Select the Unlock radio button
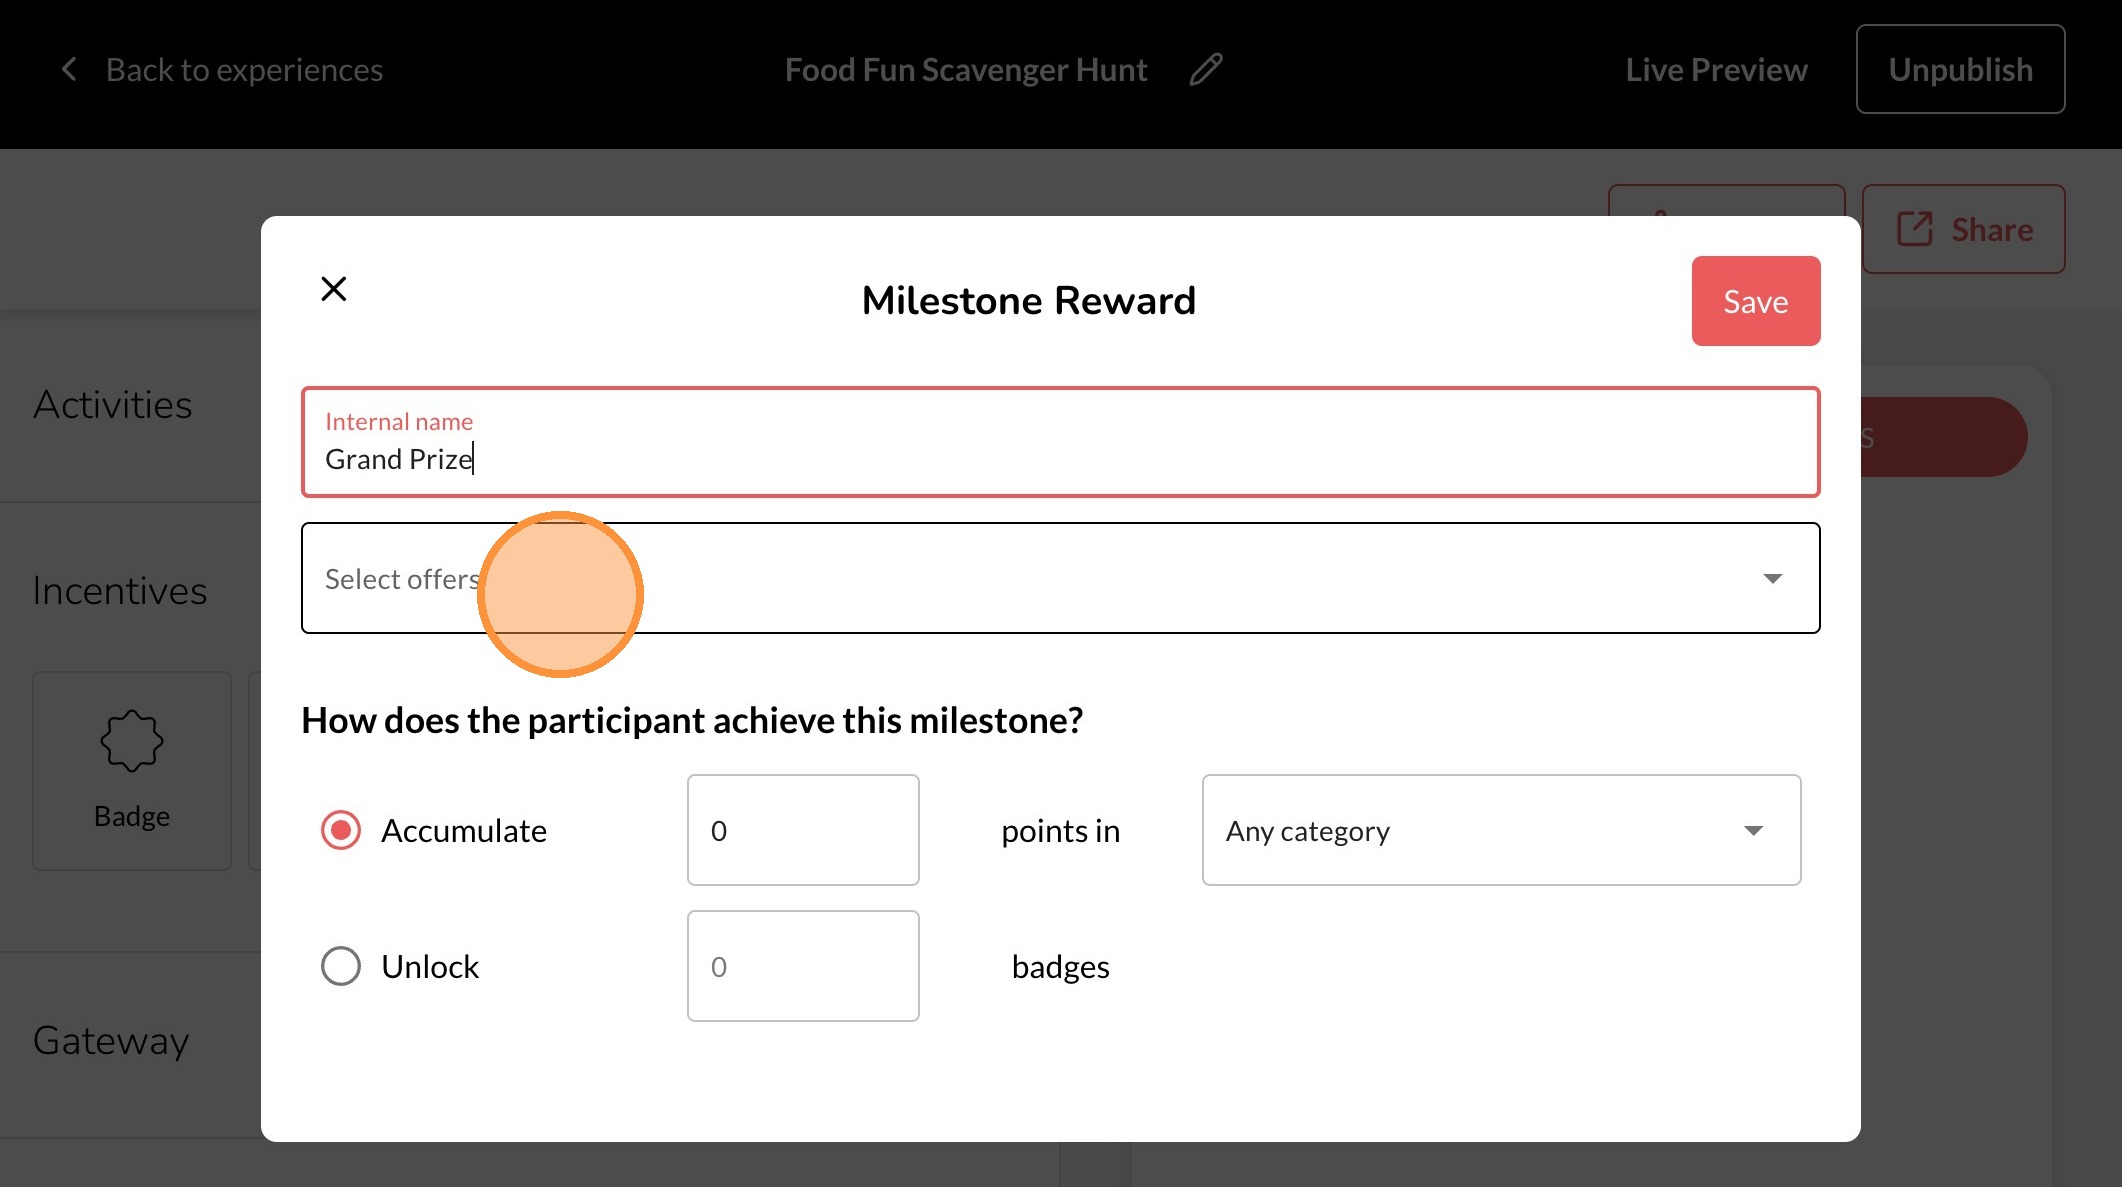 pyautogui.click(x=341, y=967)
